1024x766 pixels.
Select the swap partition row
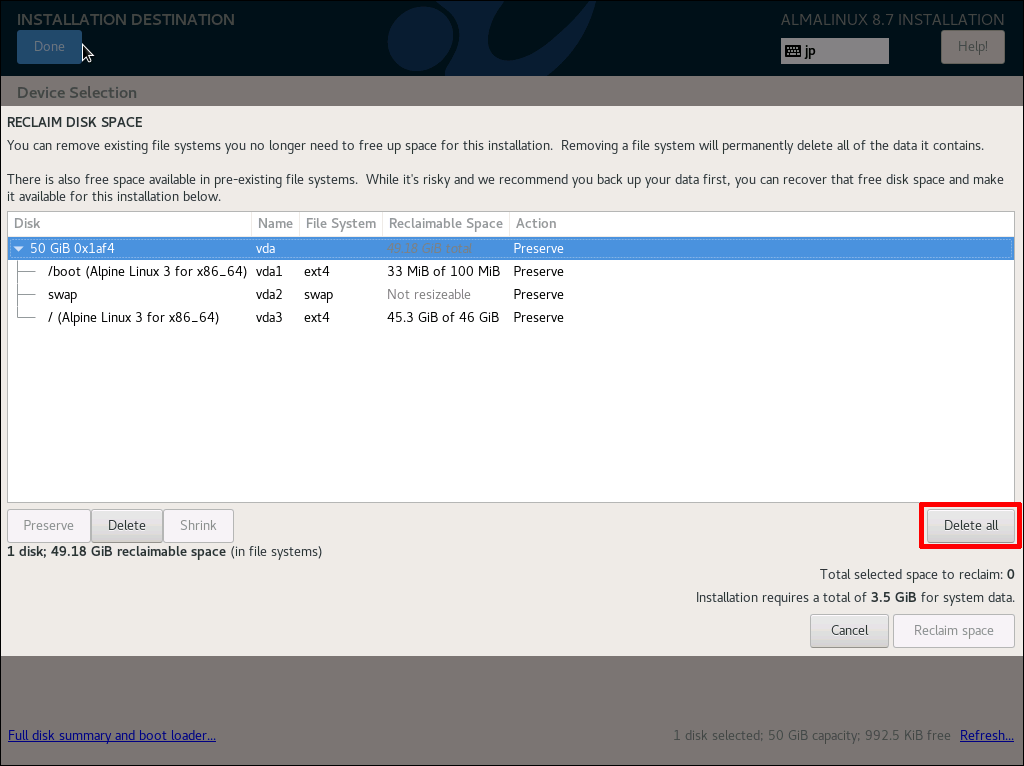(511, 295)
